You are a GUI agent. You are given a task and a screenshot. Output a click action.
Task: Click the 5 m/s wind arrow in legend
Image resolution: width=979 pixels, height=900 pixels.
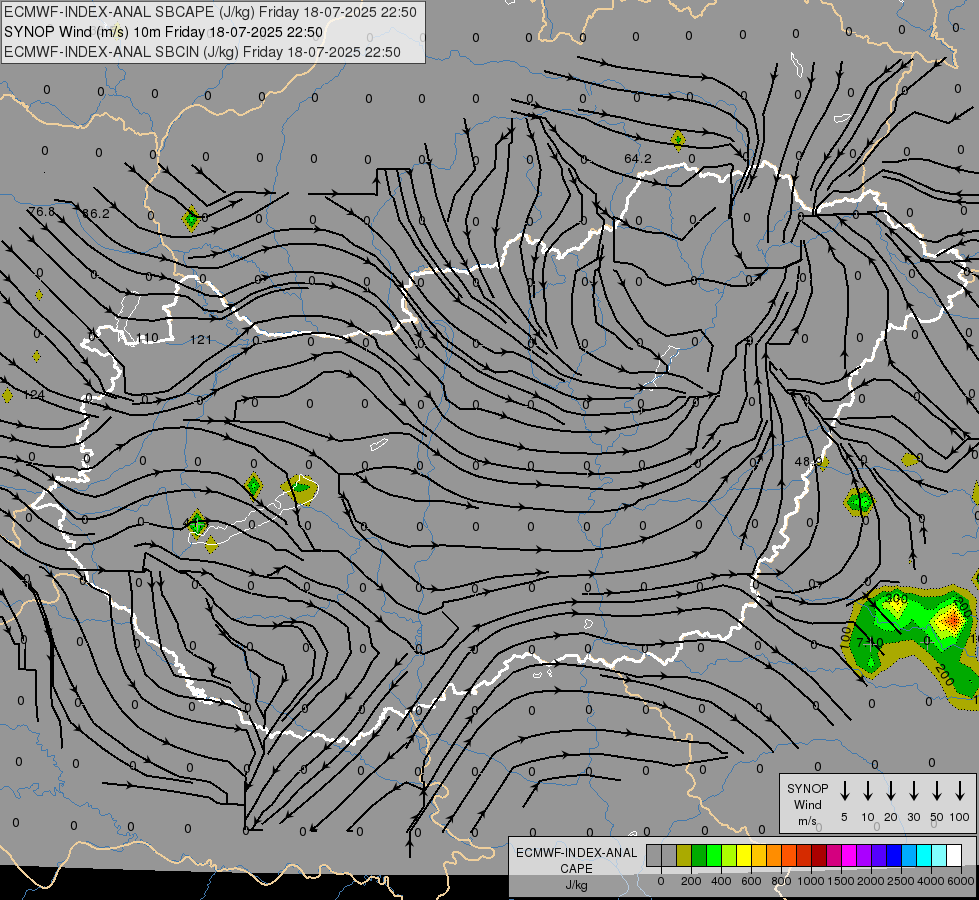tap(844, 791)
